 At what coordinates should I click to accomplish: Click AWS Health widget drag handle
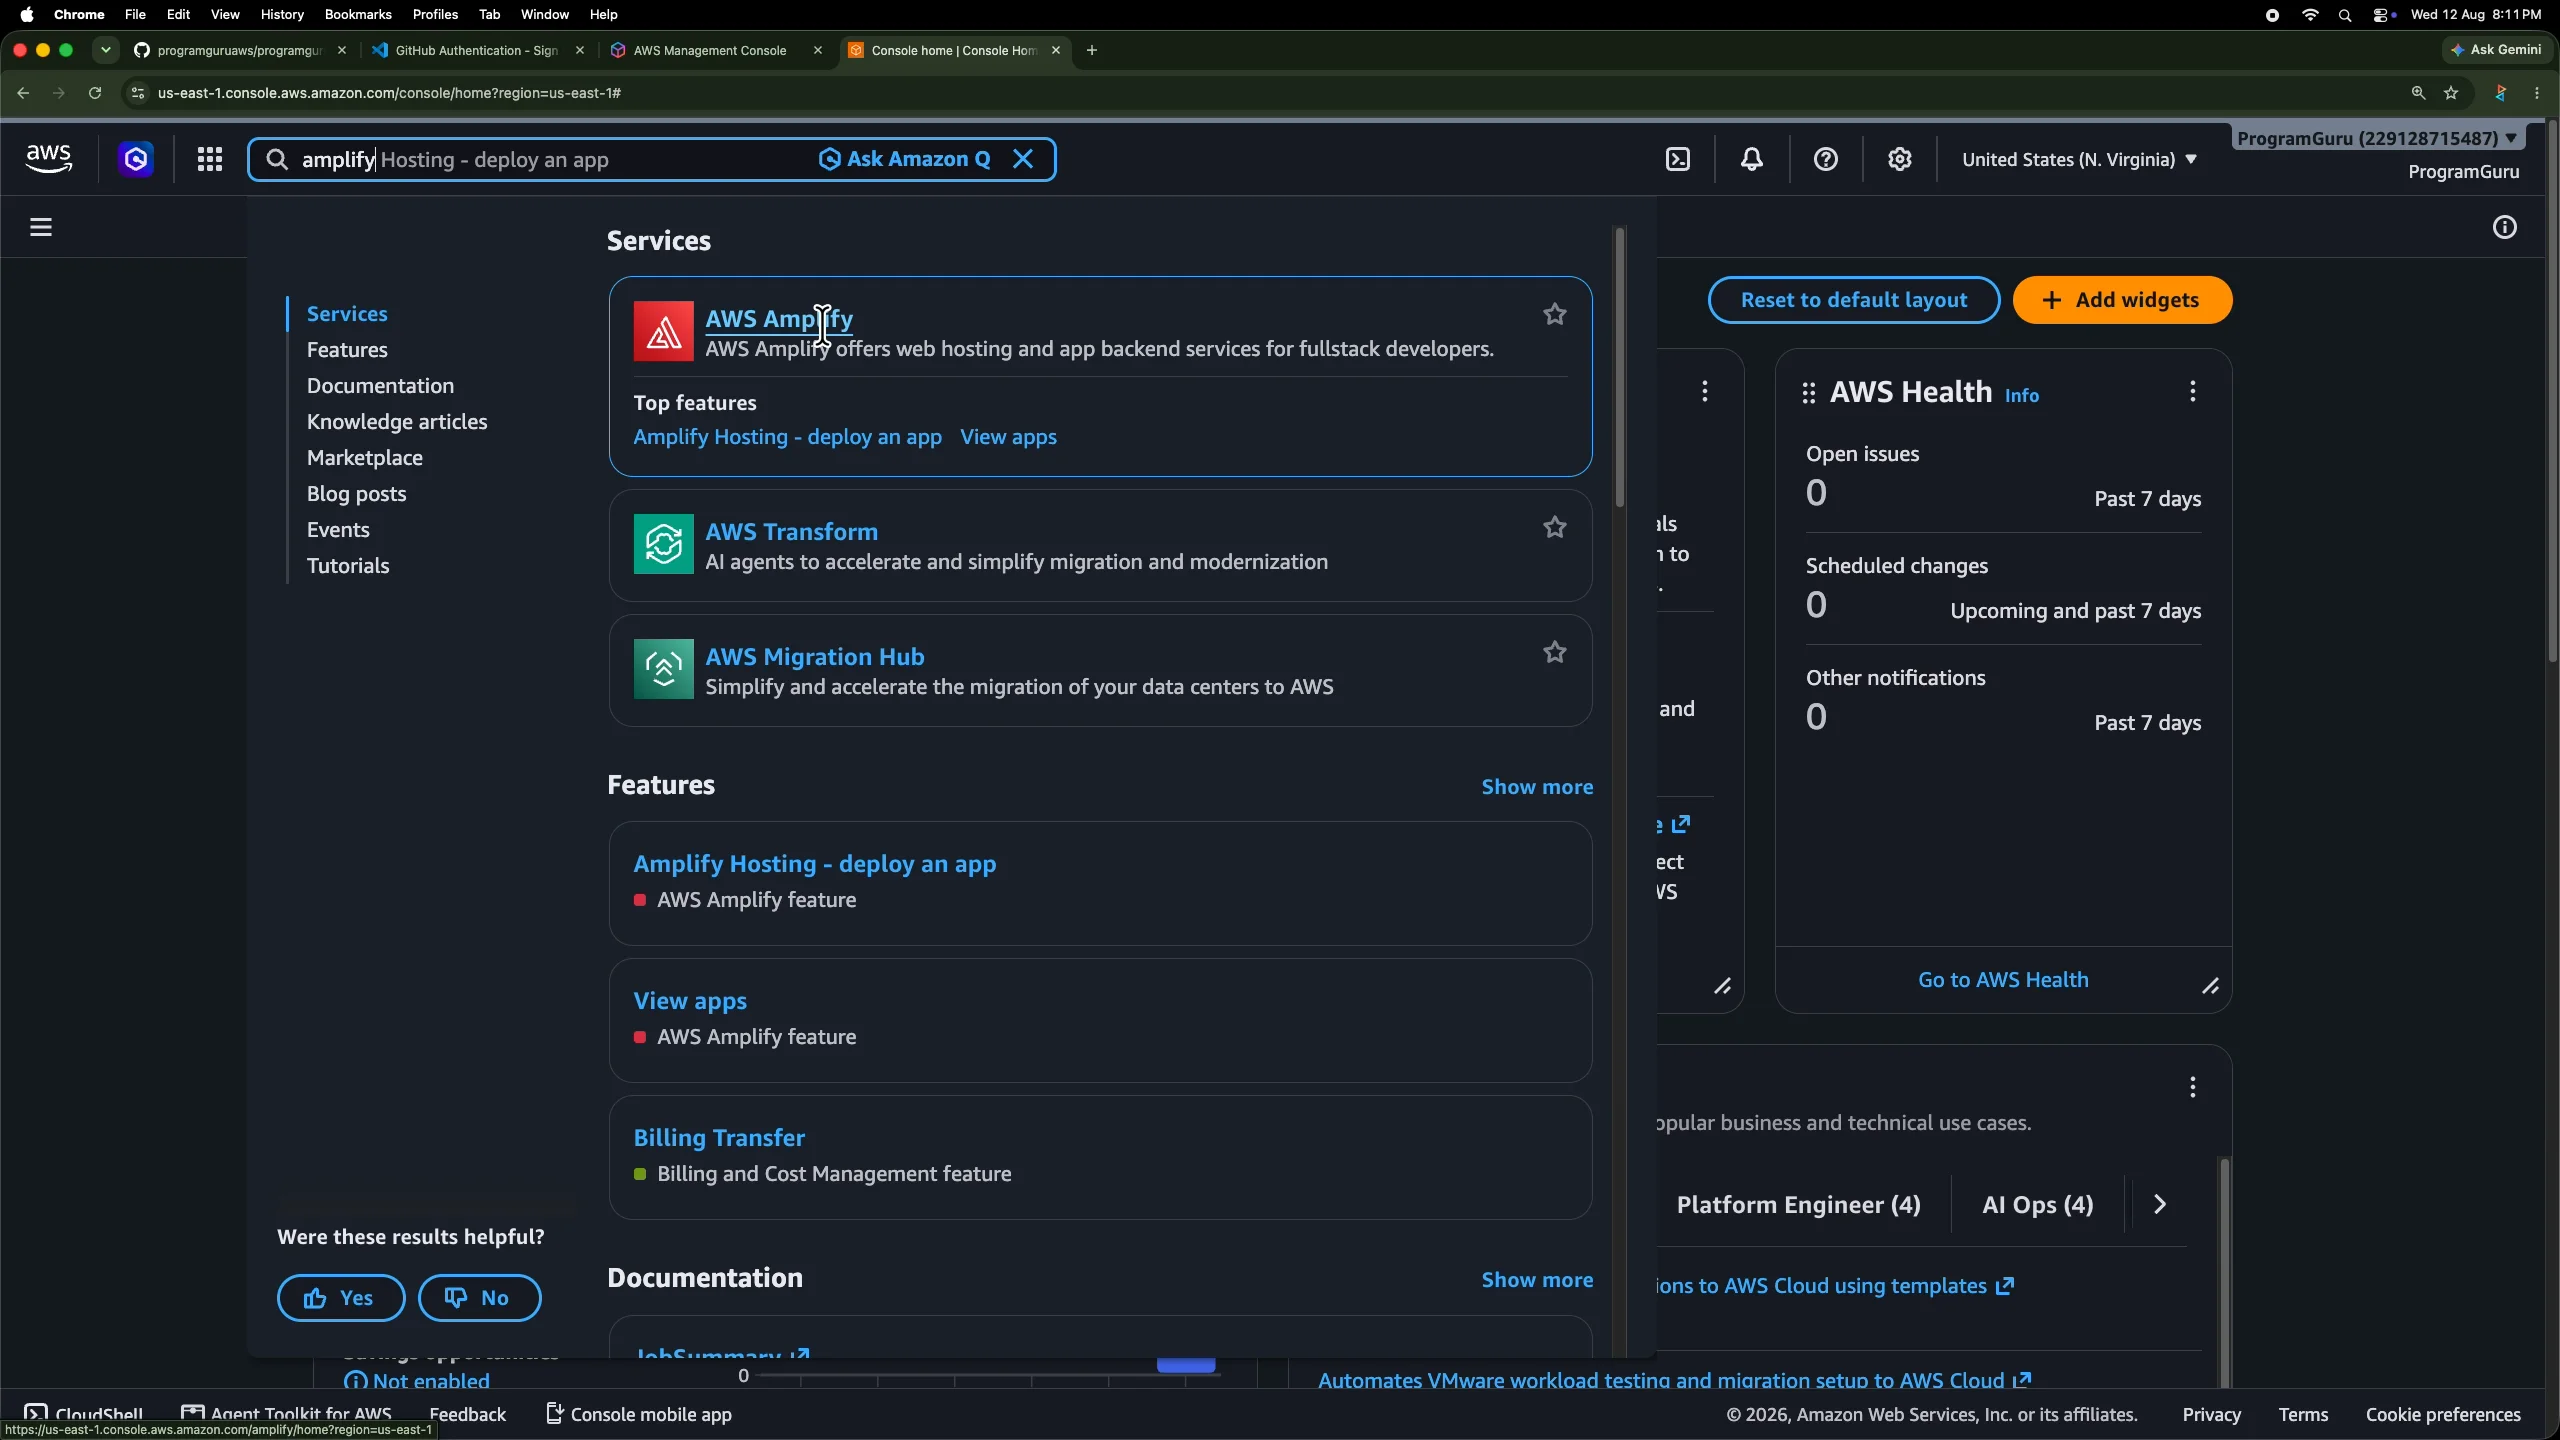[1808, 393]
